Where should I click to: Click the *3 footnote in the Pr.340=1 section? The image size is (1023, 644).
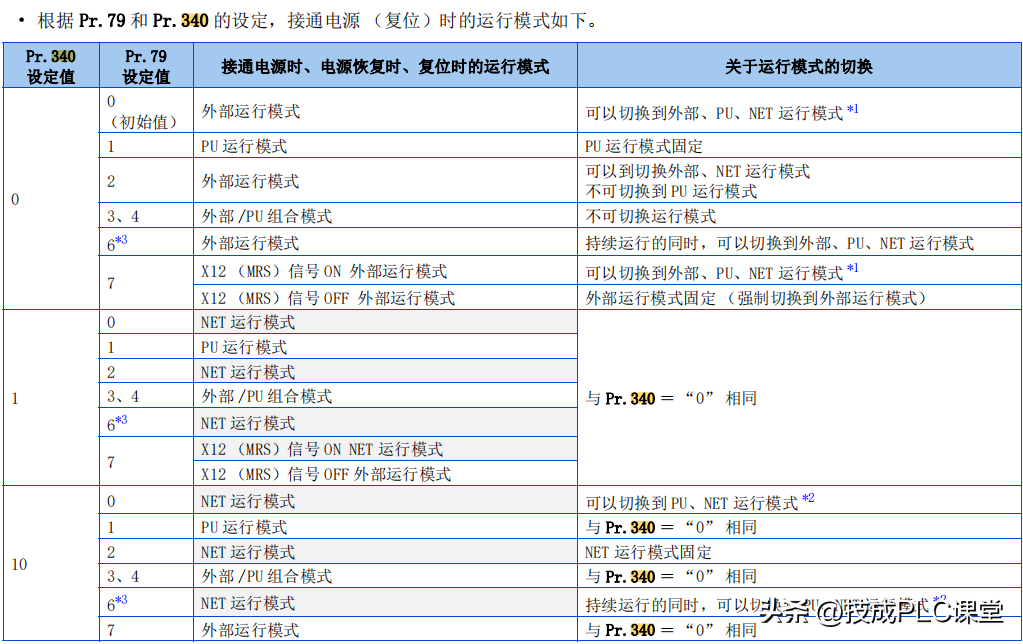tap(121, 421)
